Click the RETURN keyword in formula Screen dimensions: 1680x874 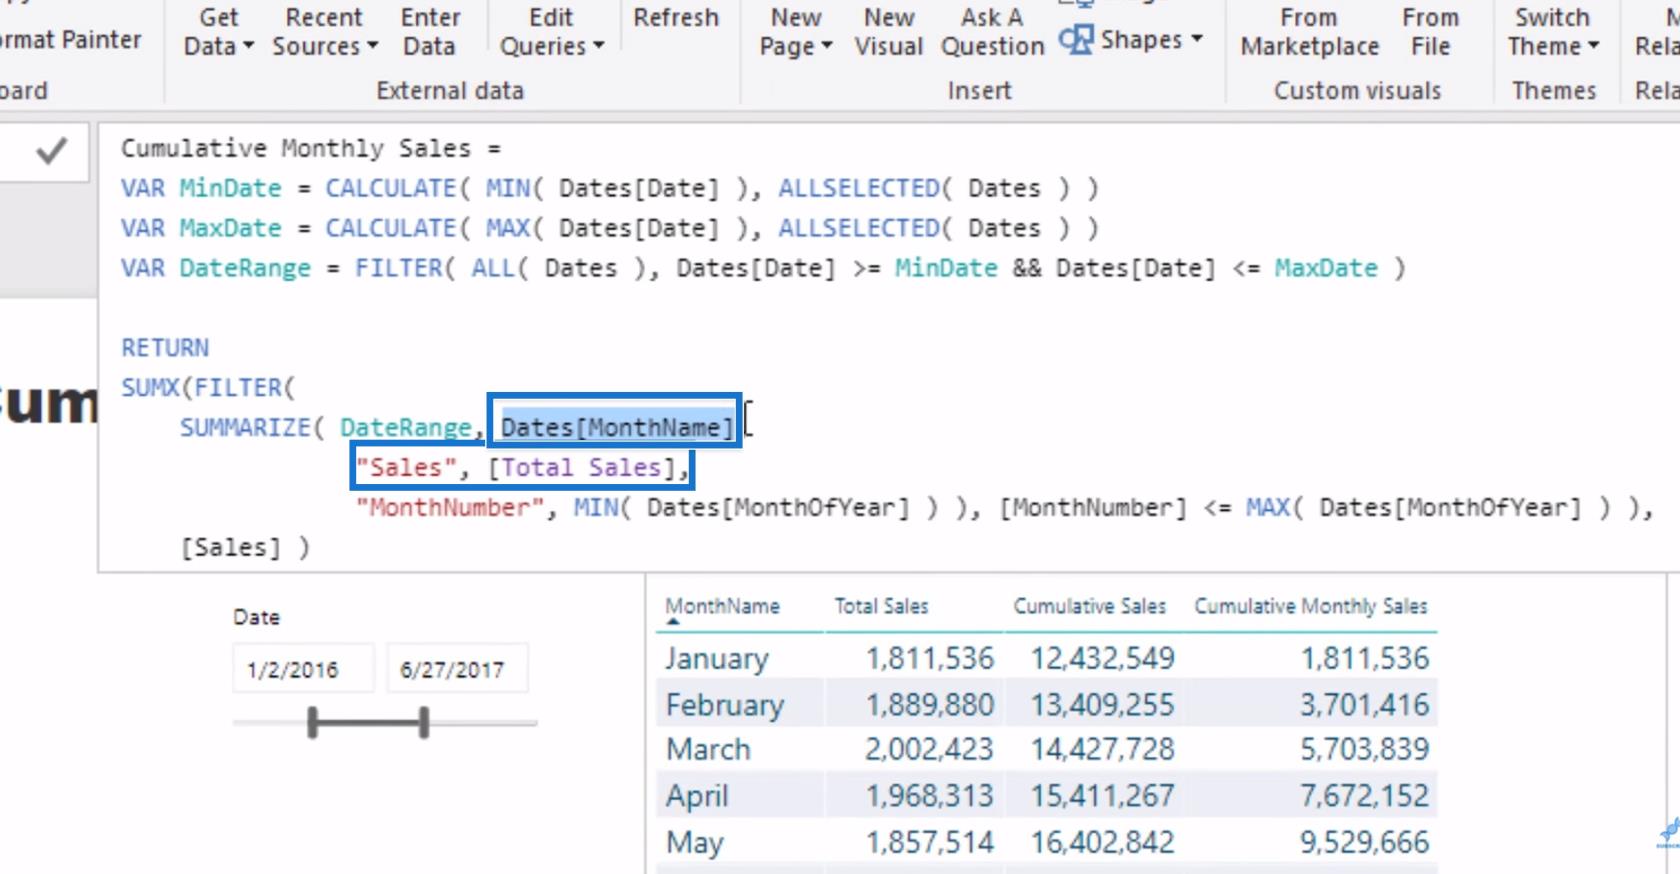click(x=165, y=348)
